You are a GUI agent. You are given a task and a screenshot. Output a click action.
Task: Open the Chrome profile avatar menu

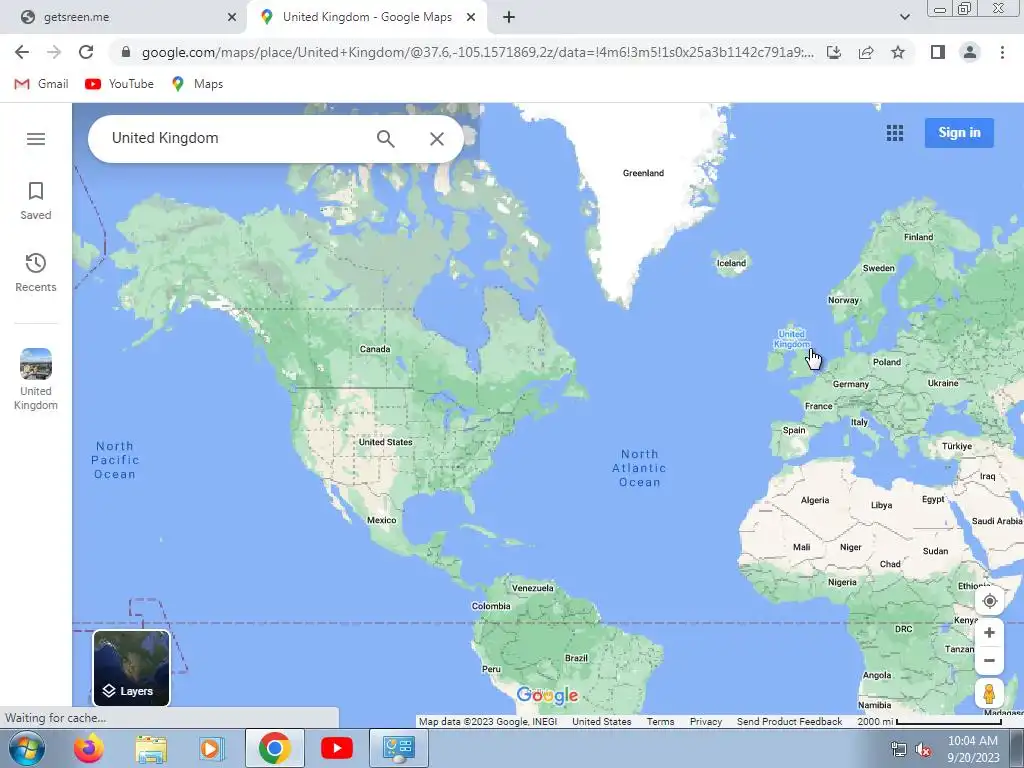(x=970, y=52)
